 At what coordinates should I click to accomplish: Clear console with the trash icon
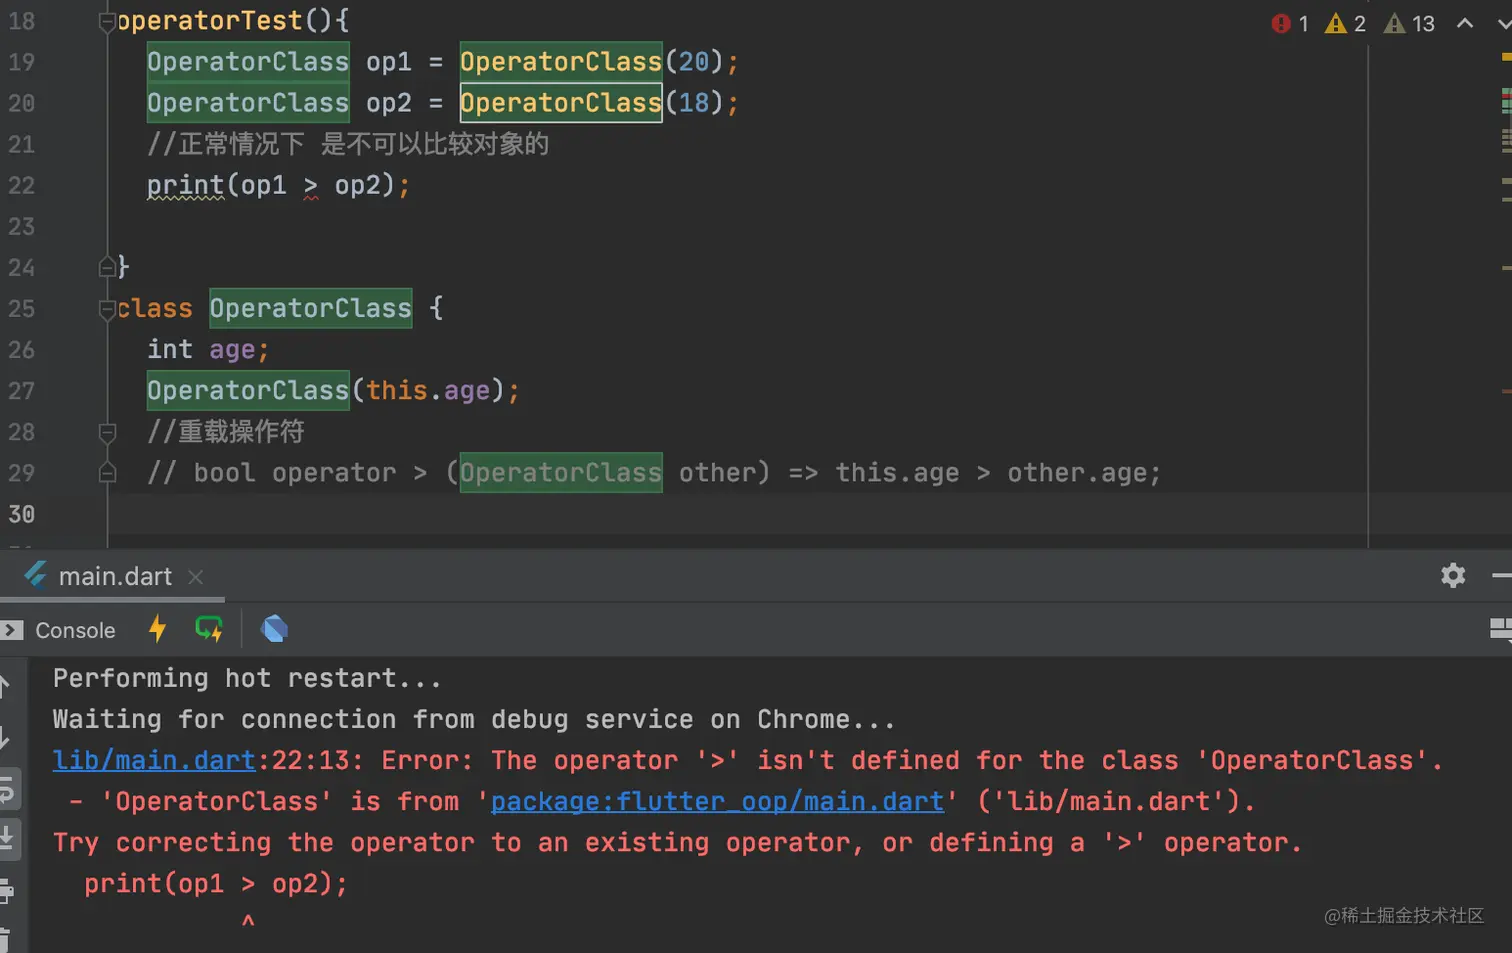(5, 940)
